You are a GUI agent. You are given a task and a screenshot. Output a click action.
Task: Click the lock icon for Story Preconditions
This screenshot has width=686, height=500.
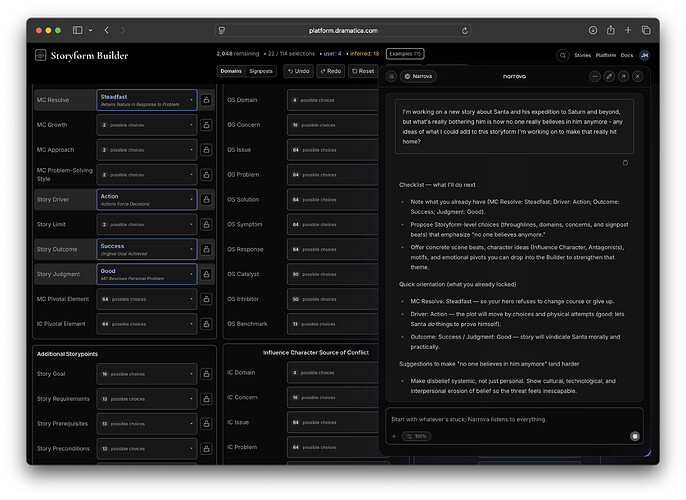(206, 449)
